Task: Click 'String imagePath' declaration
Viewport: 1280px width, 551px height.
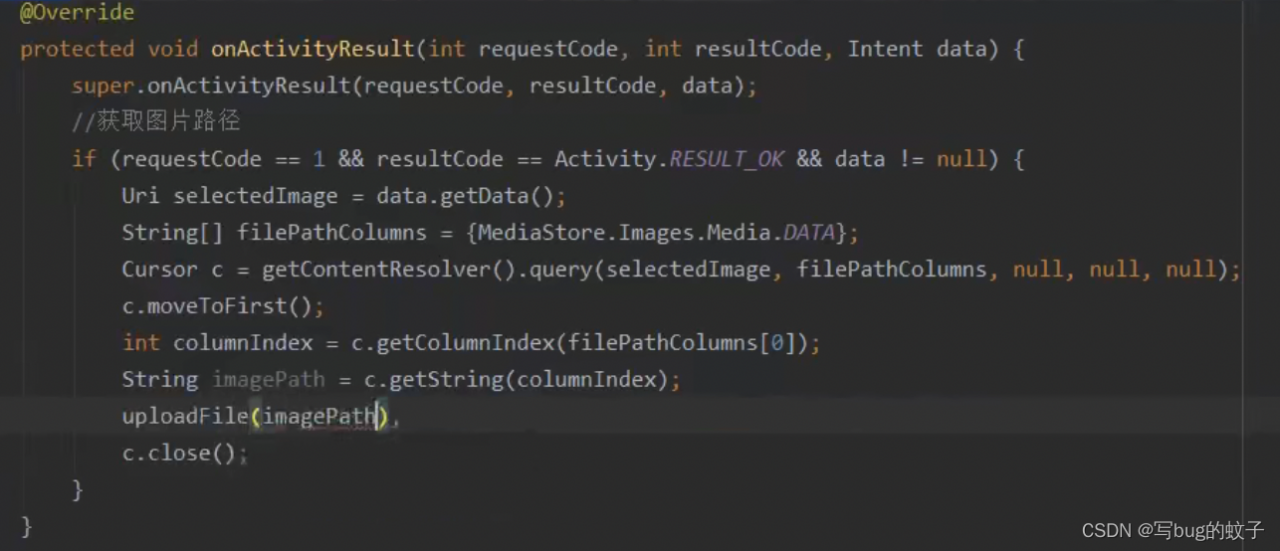Action: point(224,380)
